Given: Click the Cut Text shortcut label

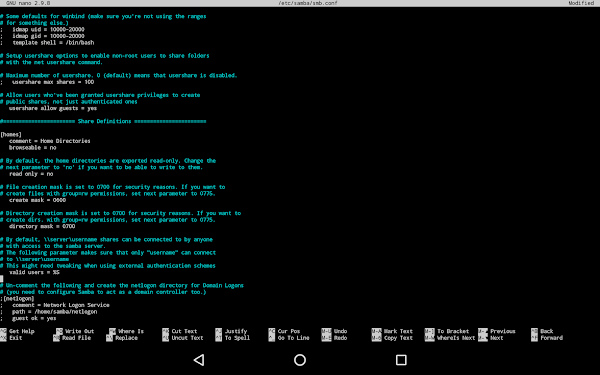Looking at the screenshot, I should click(184, 331).
